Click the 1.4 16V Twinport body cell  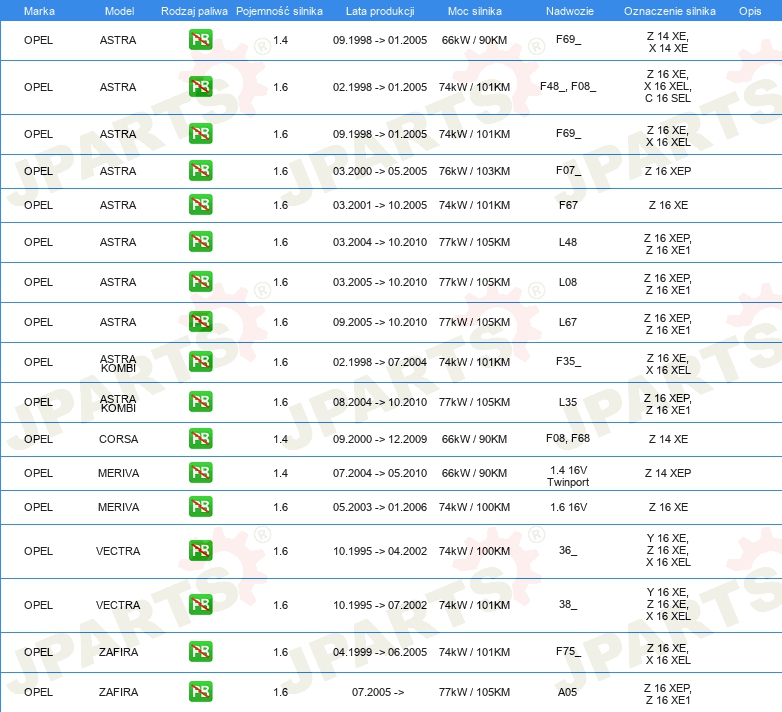click(x=568, y=476)
